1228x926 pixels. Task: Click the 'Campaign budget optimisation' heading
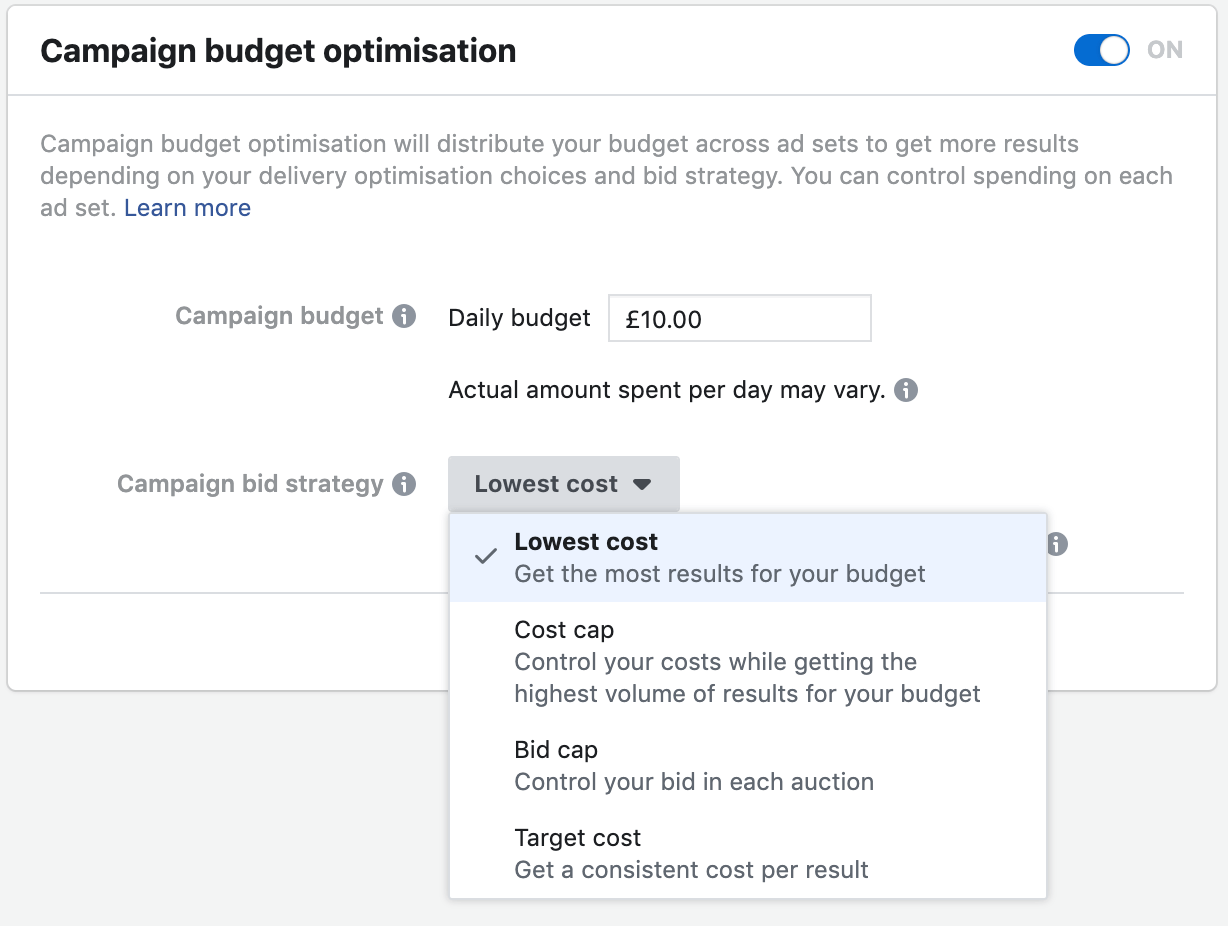tap(278, 50)
